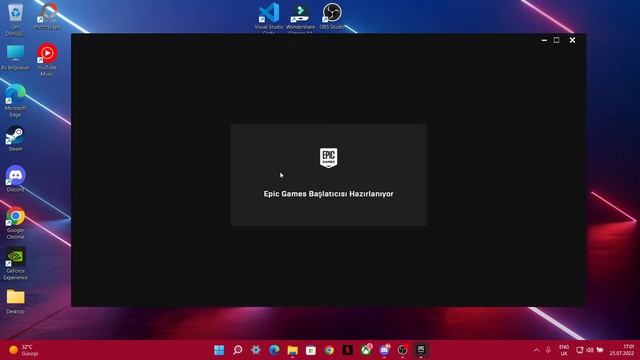Open the weather widget showing 32°C
The height and width of the screenshot is (360, 640).
[x=24, y=350]
